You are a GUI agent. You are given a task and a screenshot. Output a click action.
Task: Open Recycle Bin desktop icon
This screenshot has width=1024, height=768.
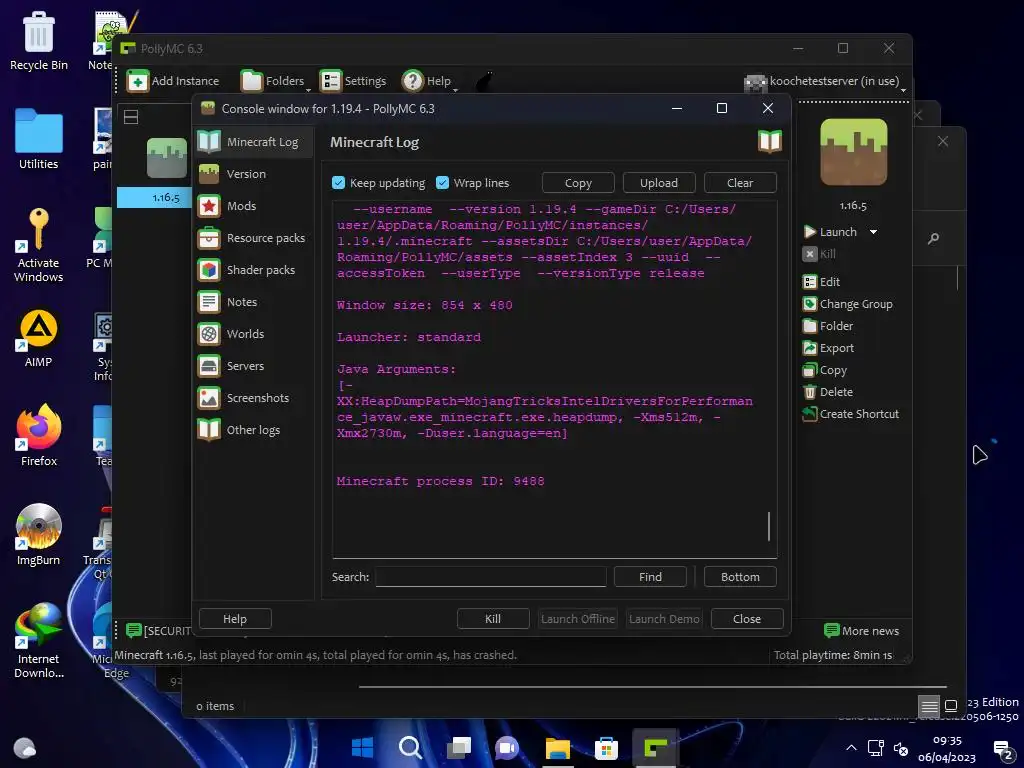39,41
